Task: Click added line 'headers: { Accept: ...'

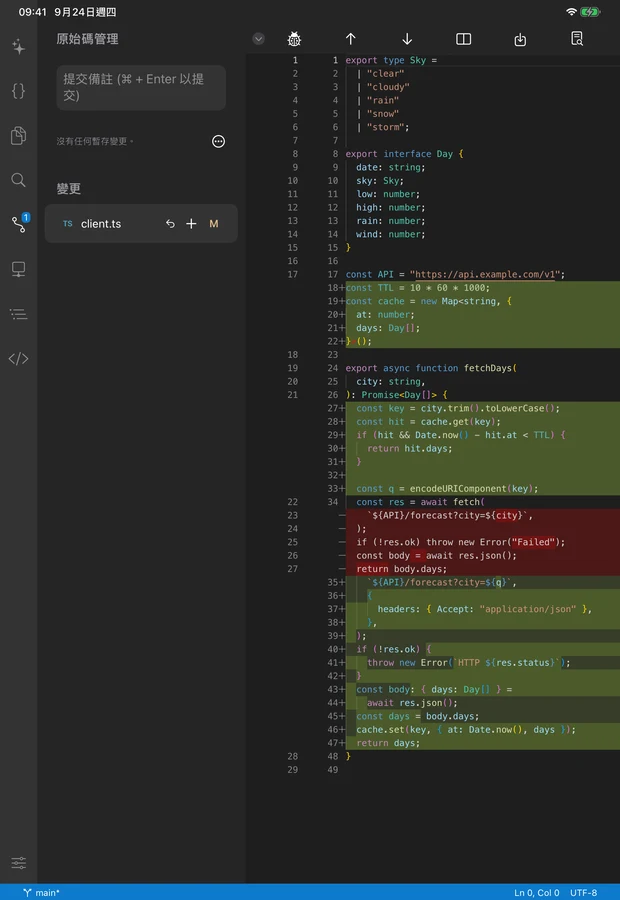Action: [x=485, y=609]
